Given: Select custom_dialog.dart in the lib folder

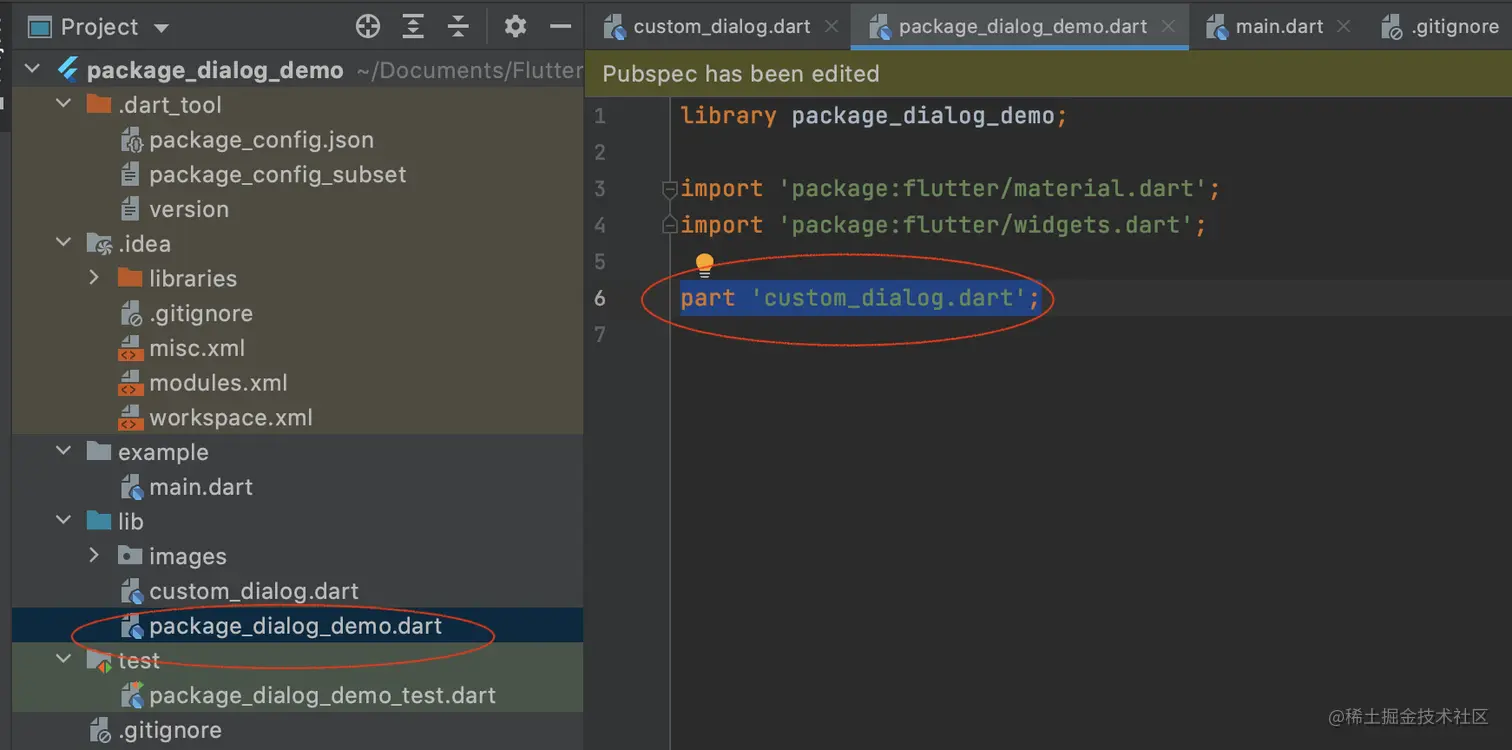Looking at the screenshot, I should pyautogui.click(x=254, y=591).
